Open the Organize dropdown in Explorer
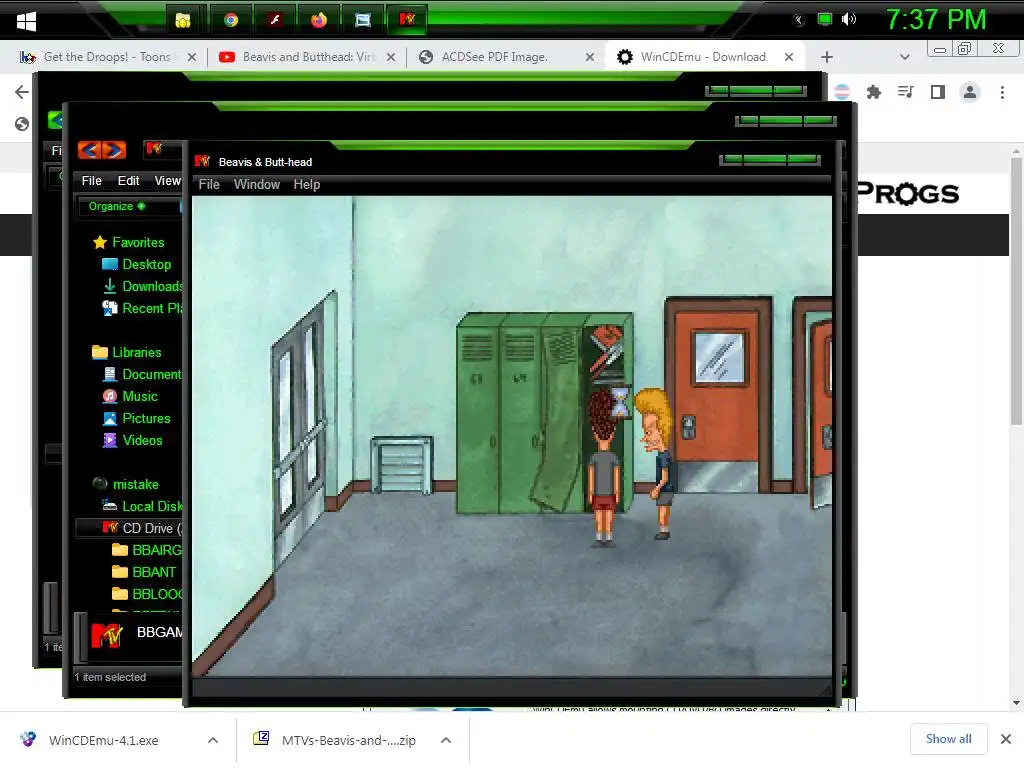 116,206
